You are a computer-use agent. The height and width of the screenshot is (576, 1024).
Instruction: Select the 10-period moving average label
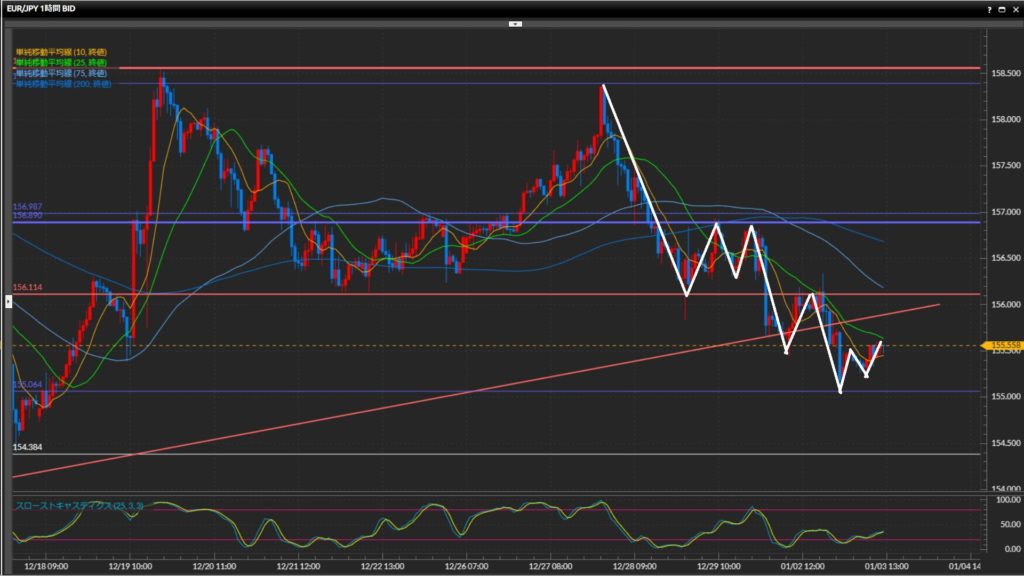61,51
